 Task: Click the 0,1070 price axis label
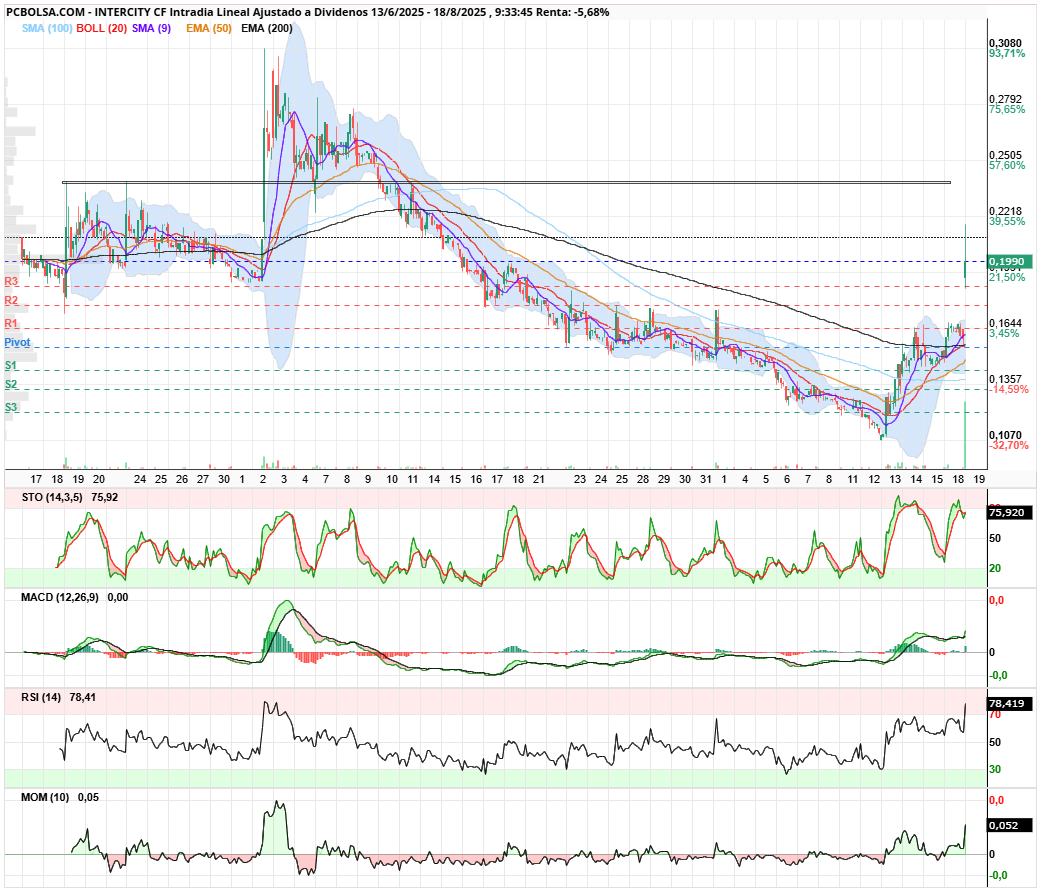(1006, 435)
